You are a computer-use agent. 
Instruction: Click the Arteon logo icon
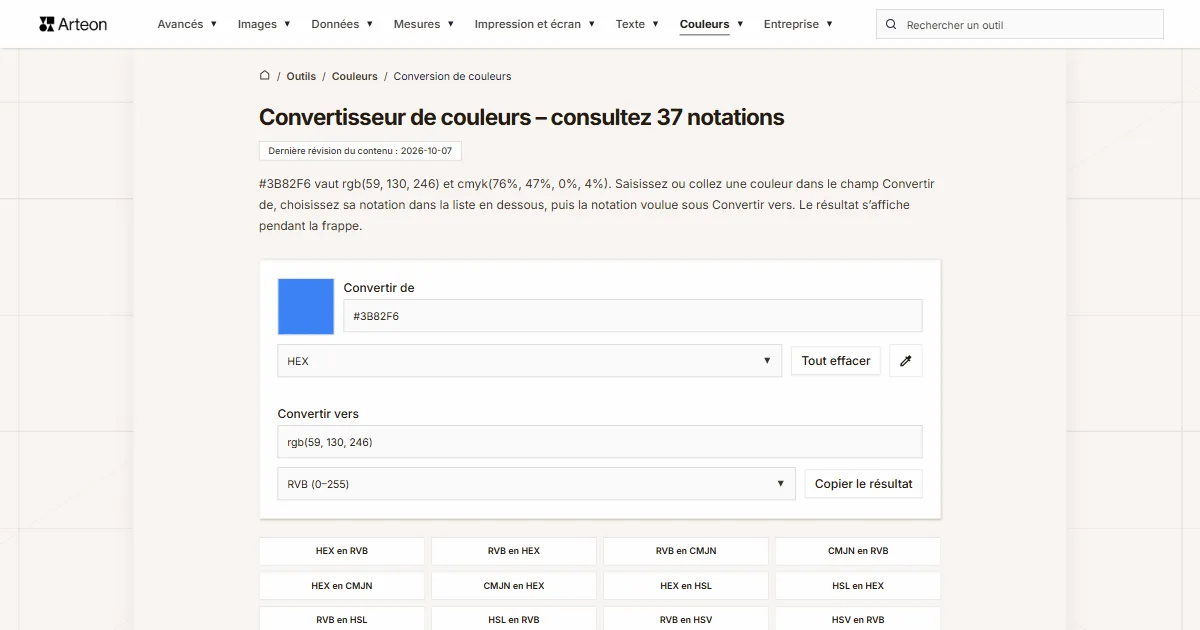tap(47, 24)
